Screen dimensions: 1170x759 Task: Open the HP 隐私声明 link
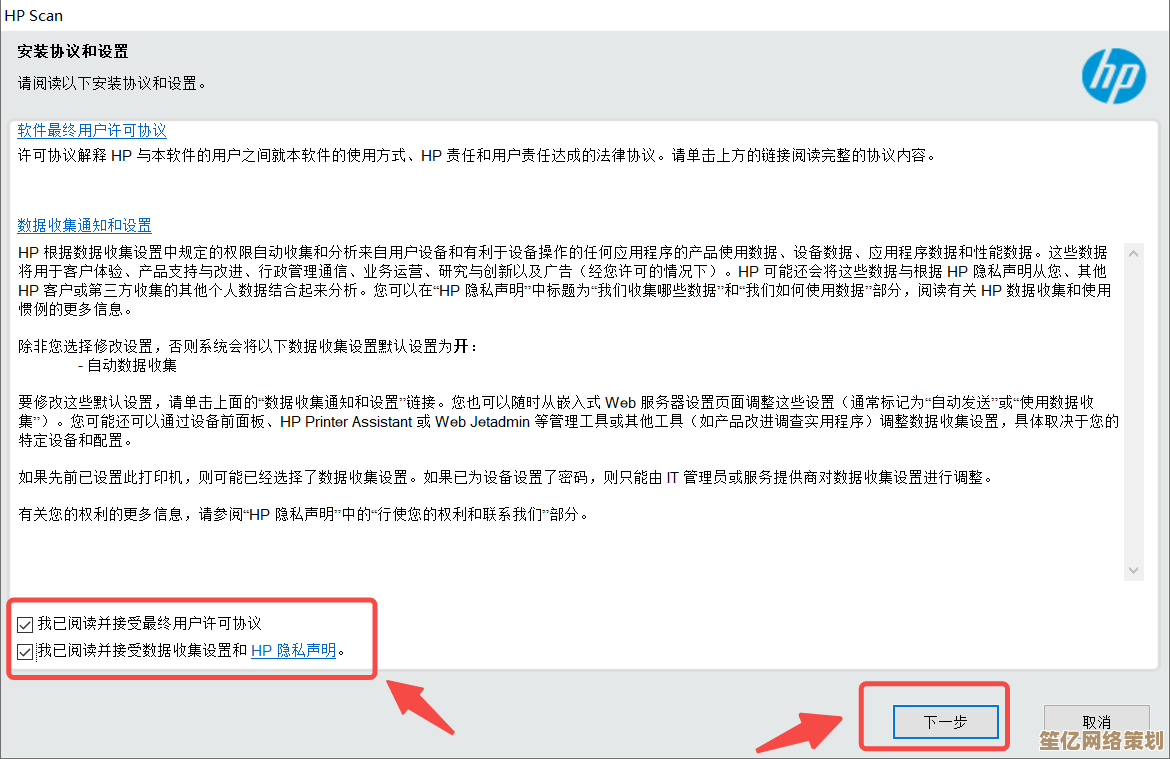(x=293, y=650)
